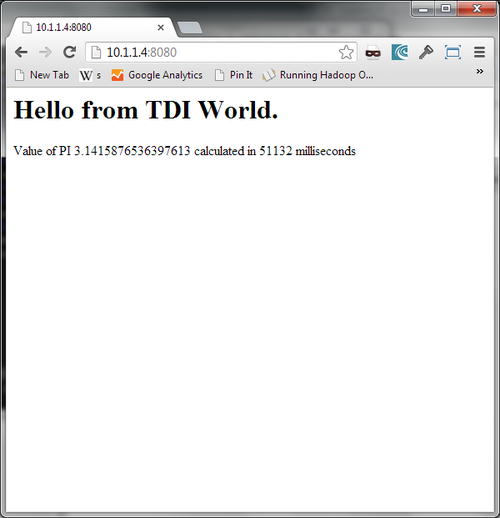Open the Running Hadoop bookmark
This screenshot has width=500, height=518.
point(318,75)
